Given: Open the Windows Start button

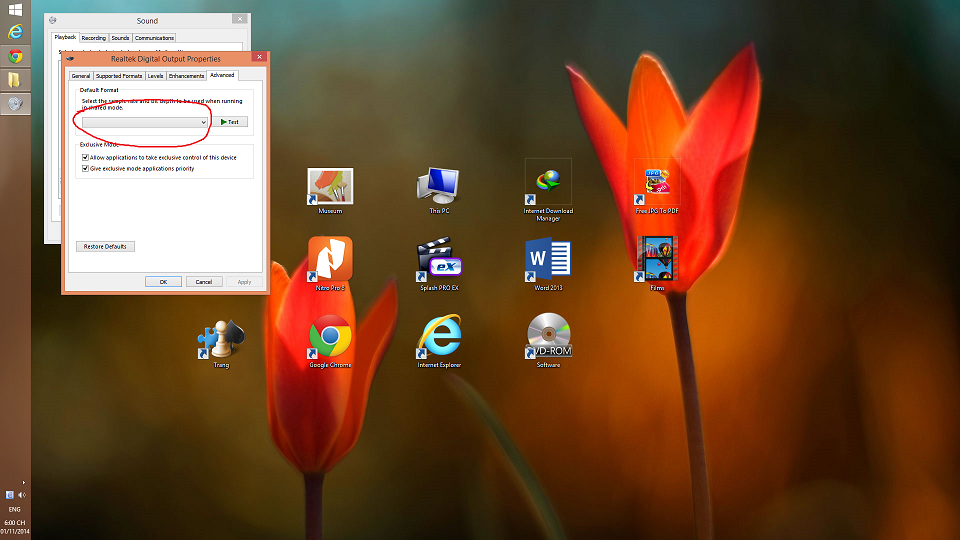Looking at the screenshot, I should (15, 9).
